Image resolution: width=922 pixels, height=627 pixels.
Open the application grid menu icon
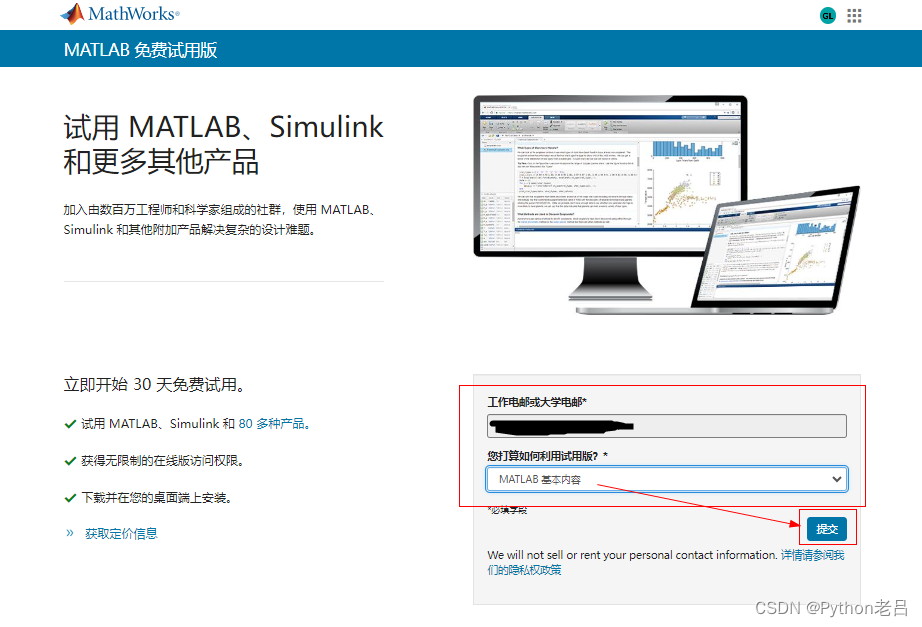(852, 15)
